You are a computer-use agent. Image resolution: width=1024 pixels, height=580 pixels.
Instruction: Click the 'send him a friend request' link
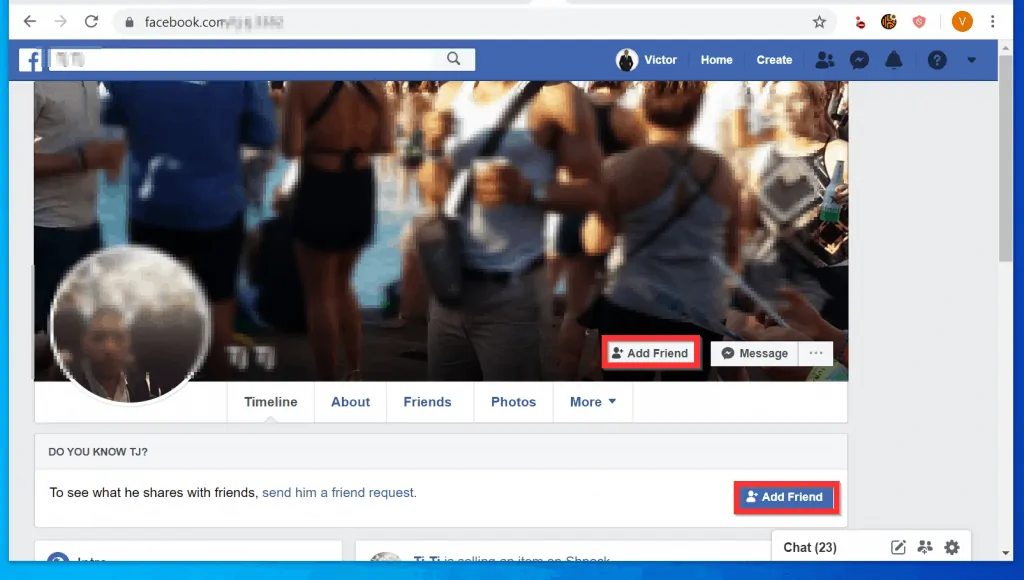coord(339,493)
